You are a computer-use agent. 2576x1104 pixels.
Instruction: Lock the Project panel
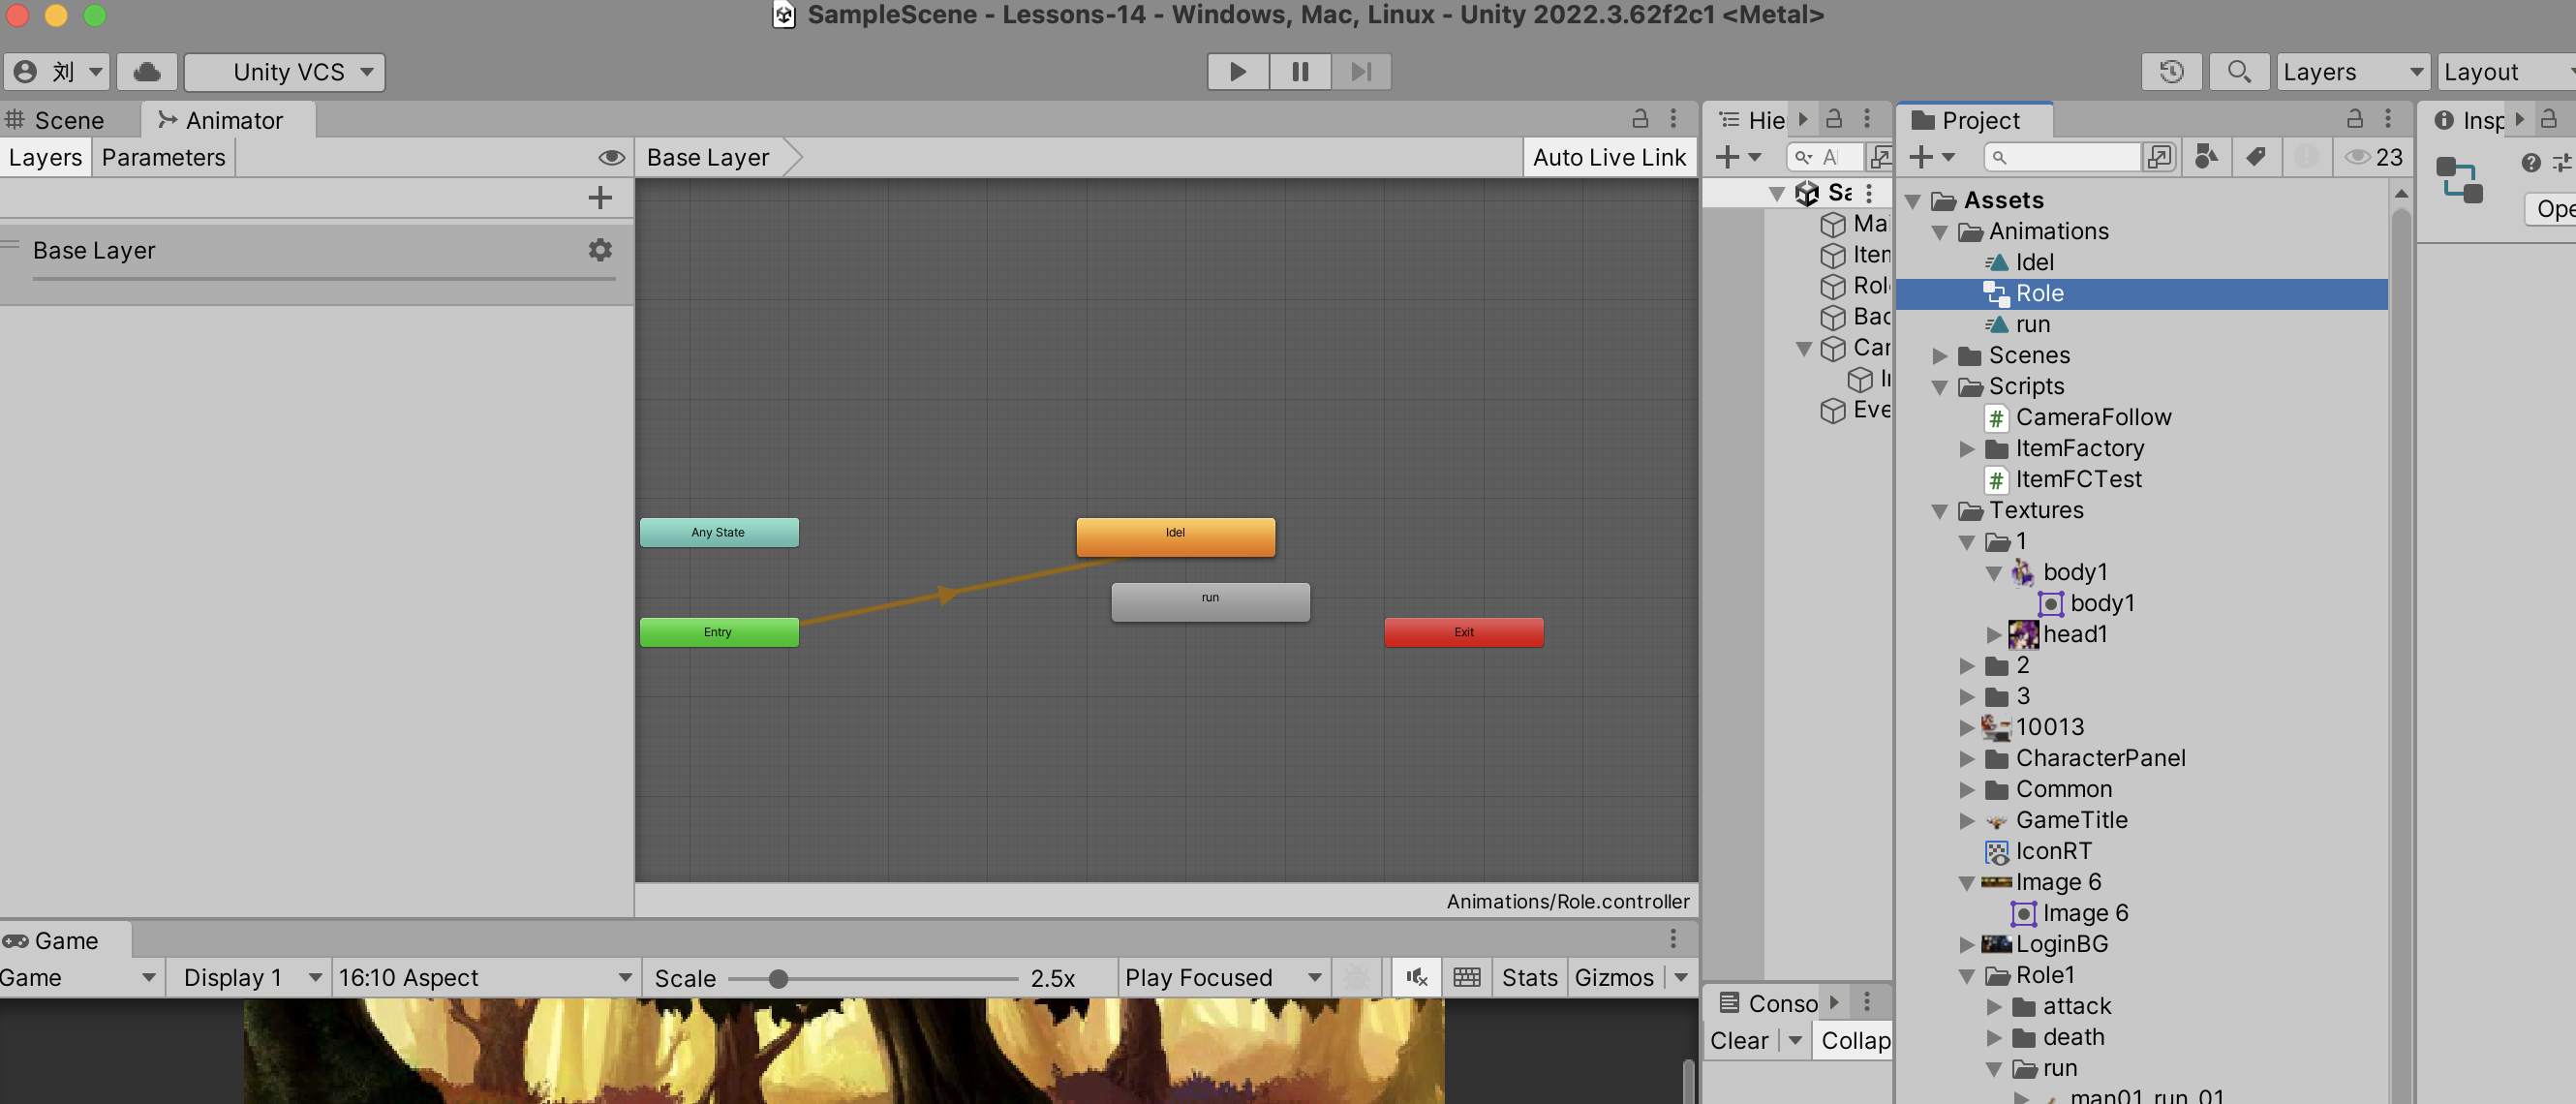click(x=2354, y=119)
